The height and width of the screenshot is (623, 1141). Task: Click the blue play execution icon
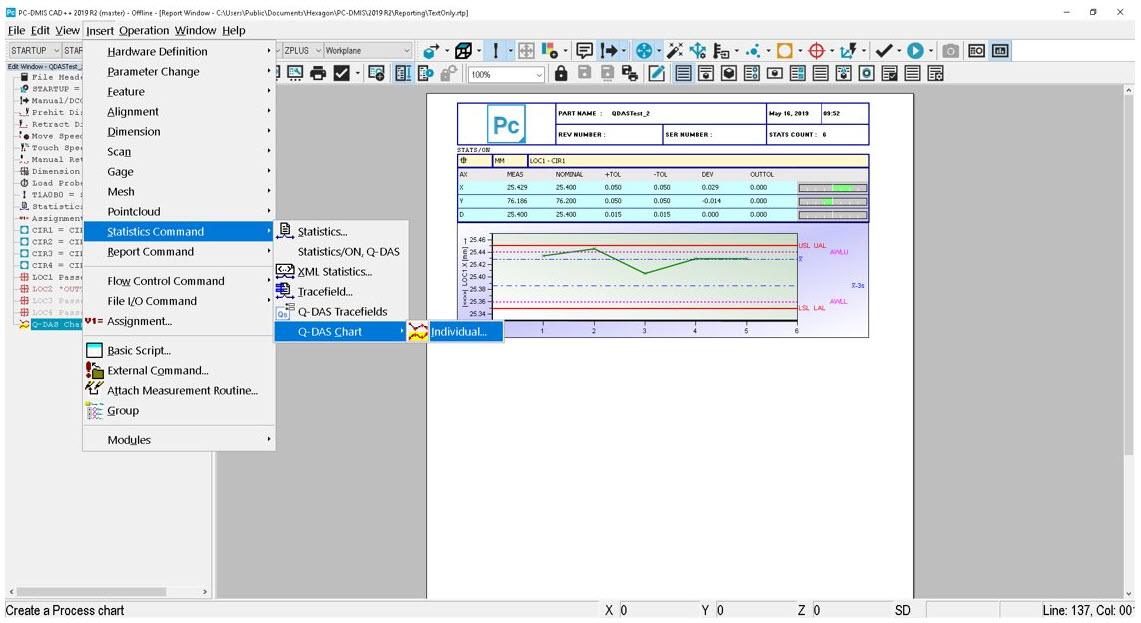[x=916, y=50]
